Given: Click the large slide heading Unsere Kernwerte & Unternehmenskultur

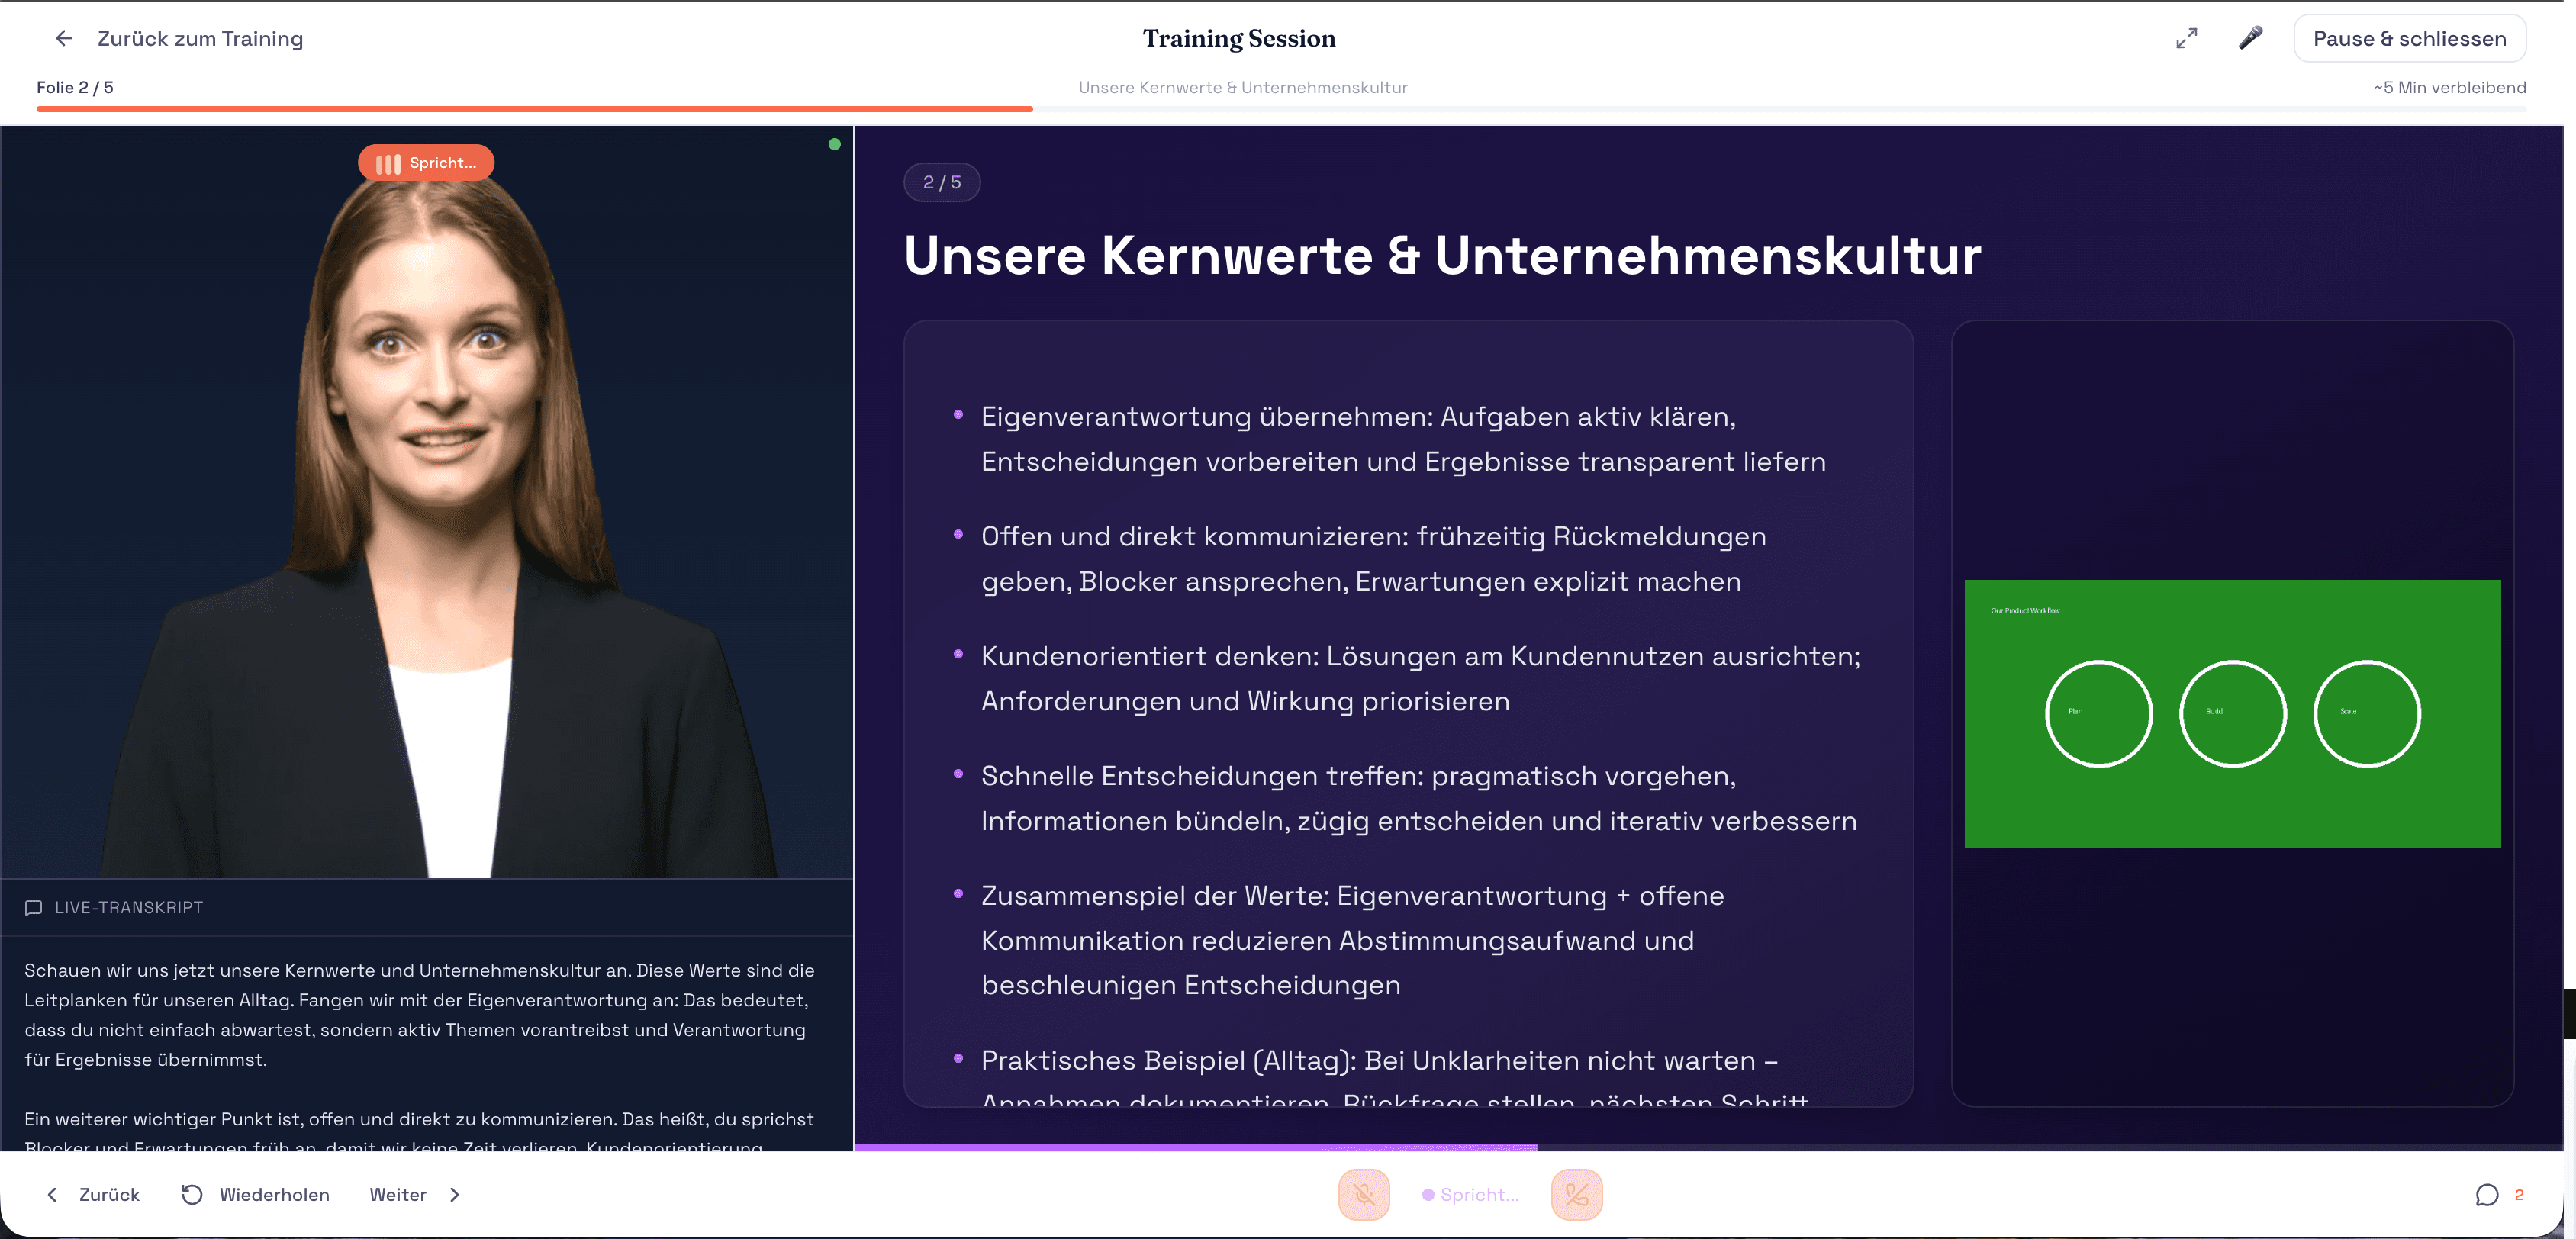Looking at the screenshot, I should pos(1442,255).
